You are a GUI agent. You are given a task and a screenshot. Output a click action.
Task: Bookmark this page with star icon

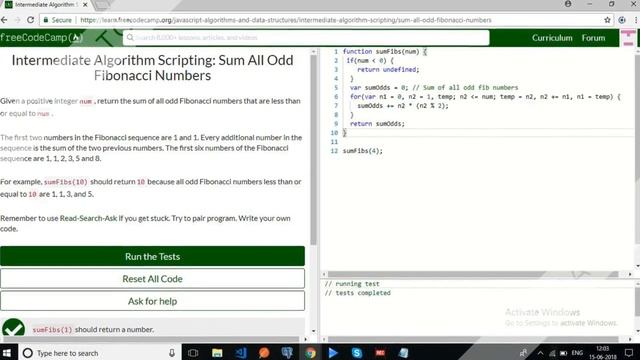click(x=607, y=20)
